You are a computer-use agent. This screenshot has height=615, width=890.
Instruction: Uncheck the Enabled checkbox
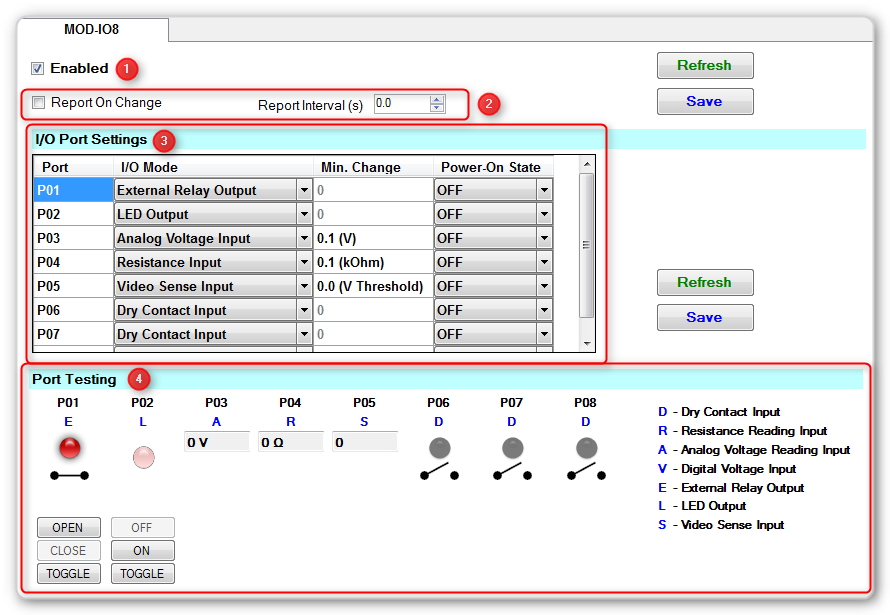(38, 69)
